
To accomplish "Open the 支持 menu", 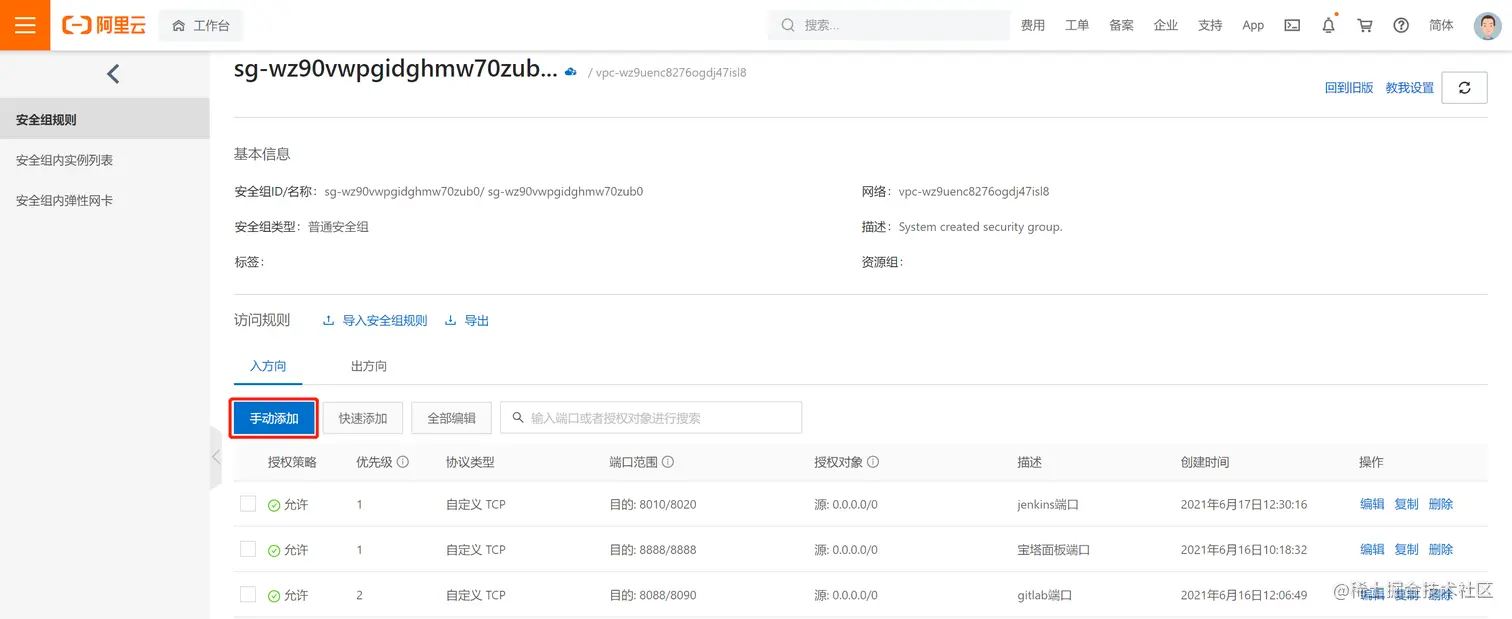I will pyautogui.click(x=1210, y=25).
